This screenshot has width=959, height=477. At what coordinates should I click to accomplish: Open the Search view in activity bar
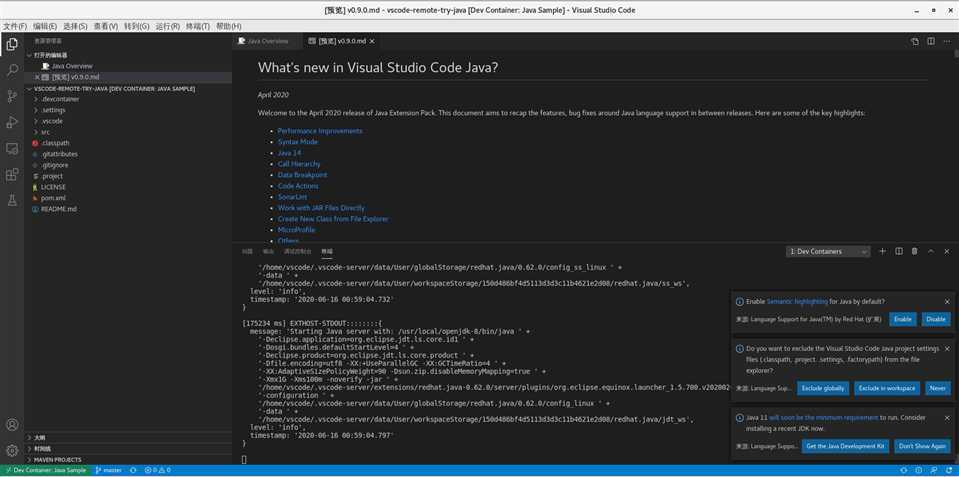[x=12, y=70]
